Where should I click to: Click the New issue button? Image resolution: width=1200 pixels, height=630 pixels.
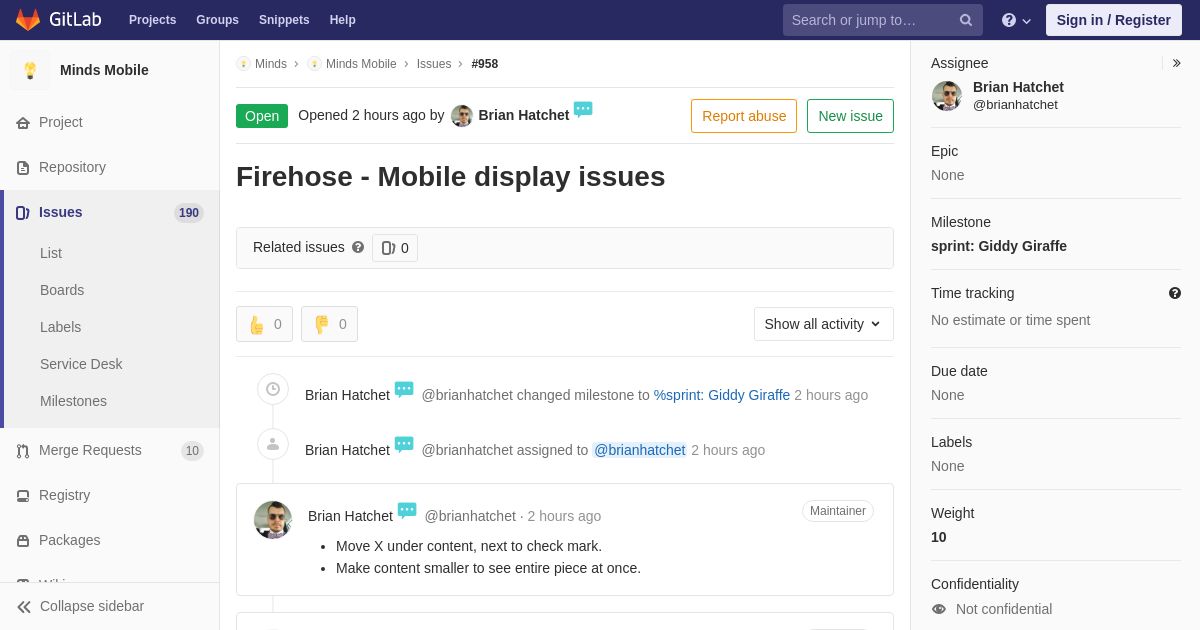[x=850, y=116]
